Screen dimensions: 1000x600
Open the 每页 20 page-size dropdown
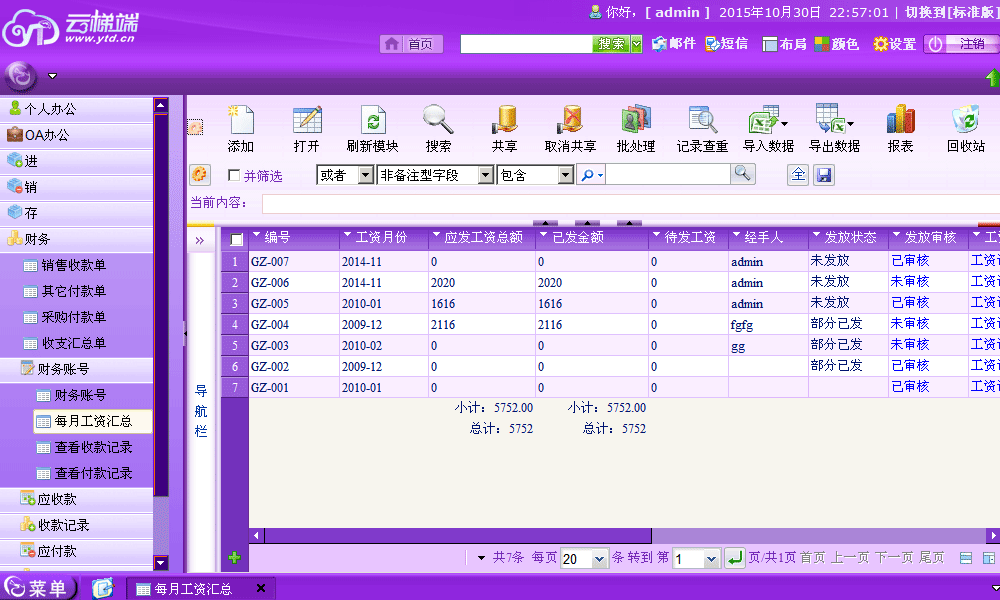coord(599,559)
